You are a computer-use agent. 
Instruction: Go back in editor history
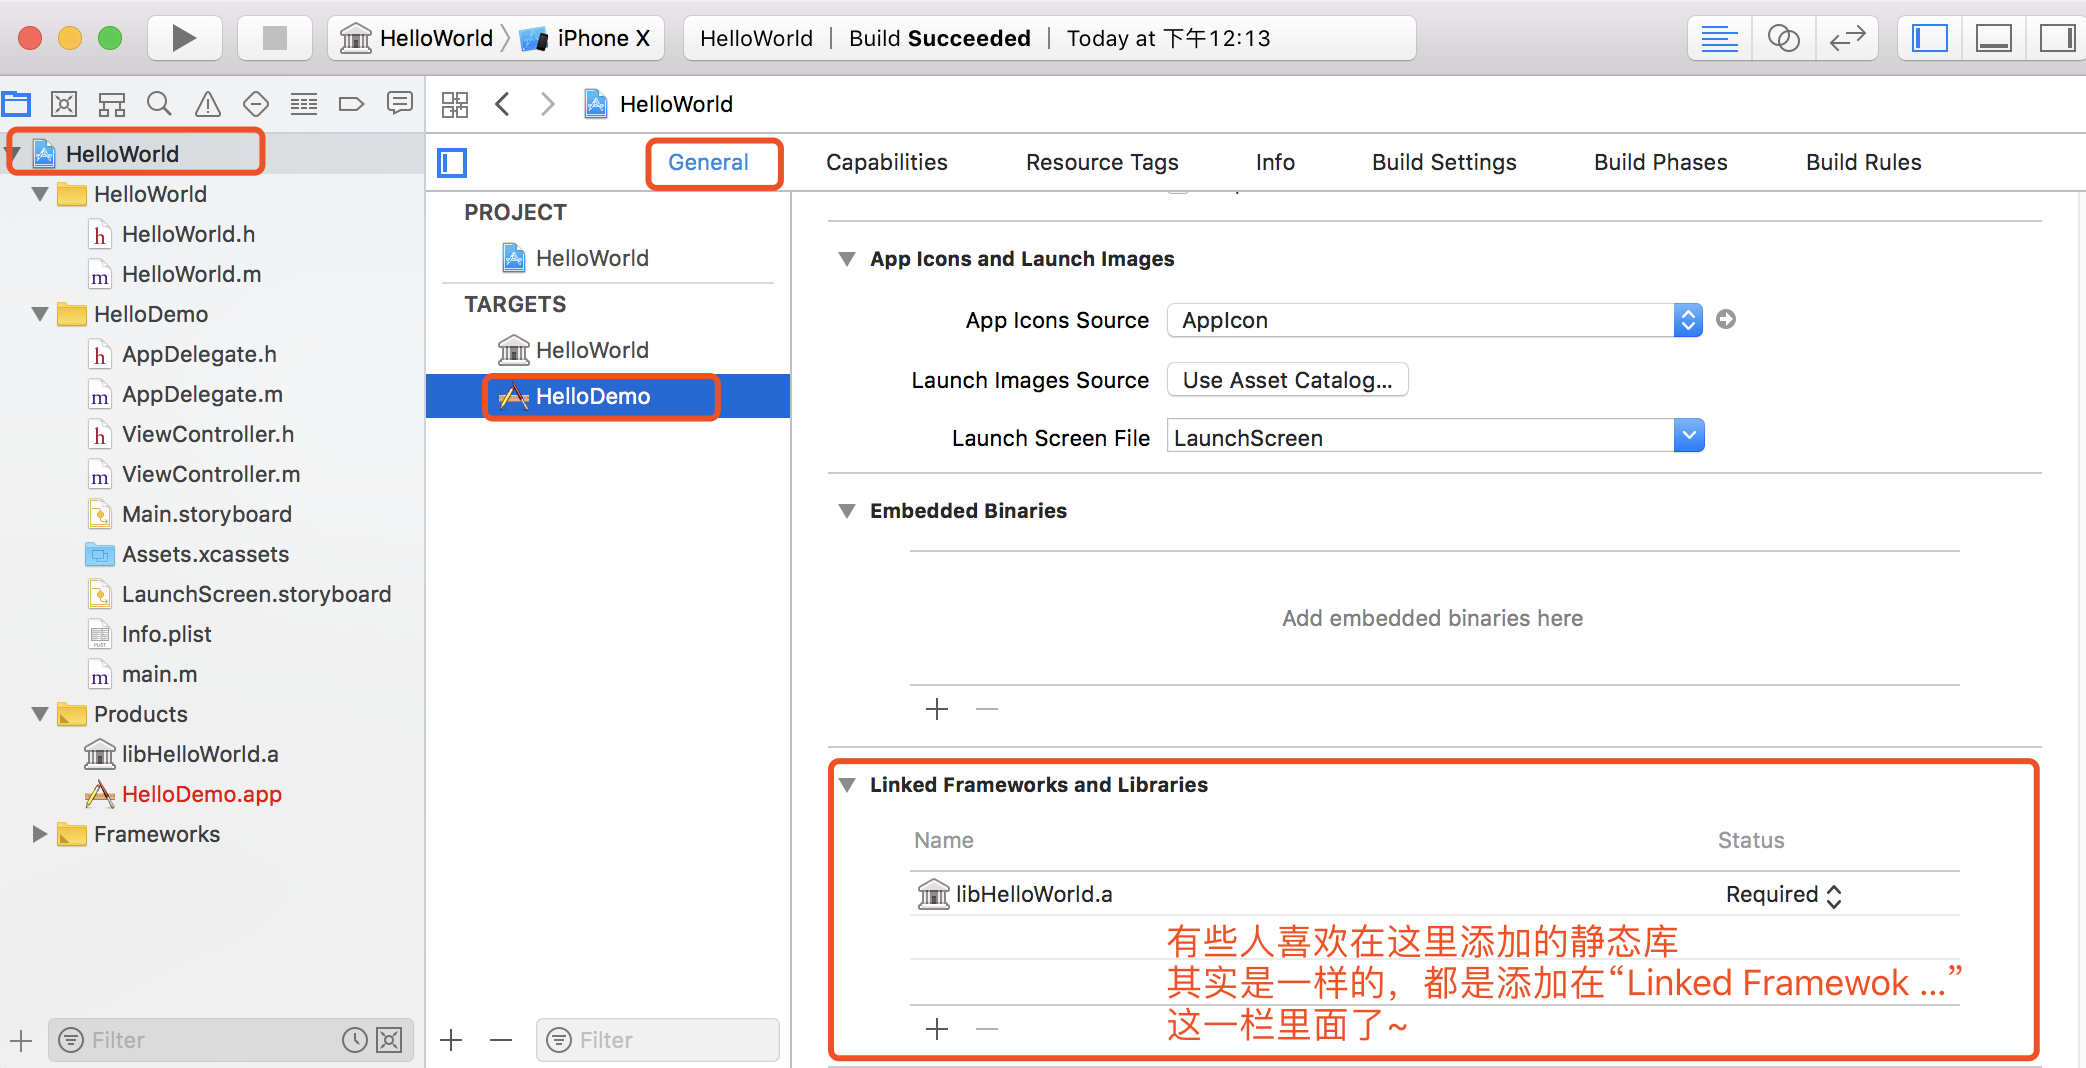point(503,104)
